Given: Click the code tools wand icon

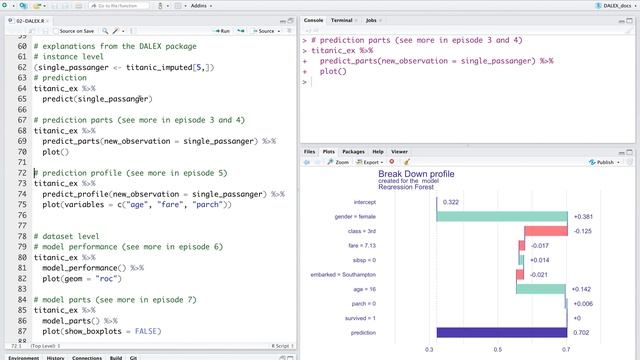Looking at the screenshot, I should (116, 31).
